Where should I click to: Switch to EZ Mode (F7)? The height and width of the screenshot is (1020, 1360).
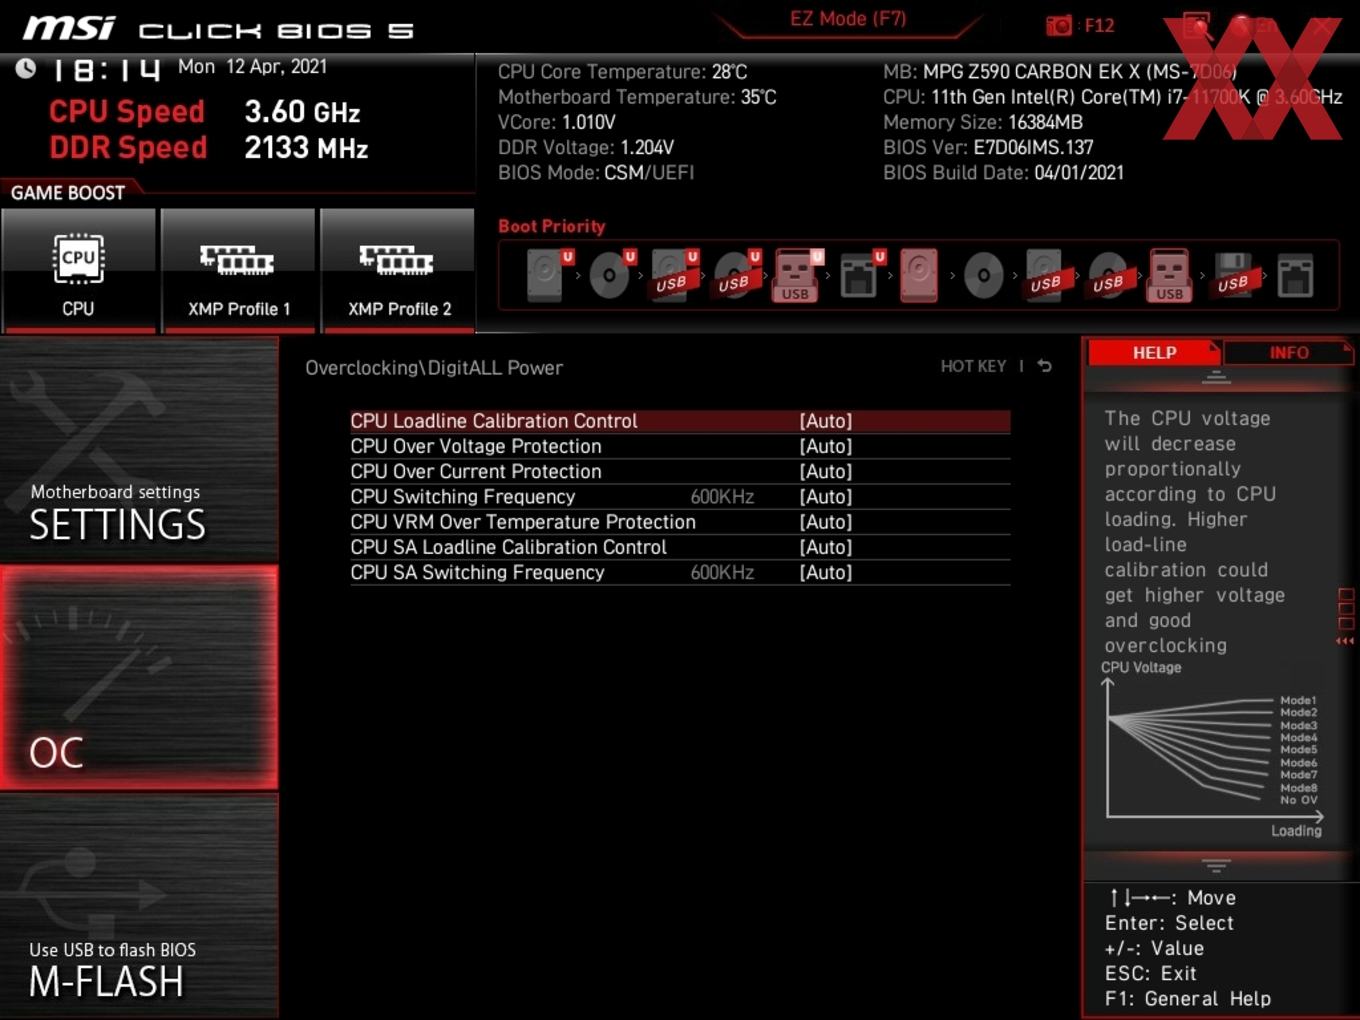pyautogui.click(x=848, y=19)
